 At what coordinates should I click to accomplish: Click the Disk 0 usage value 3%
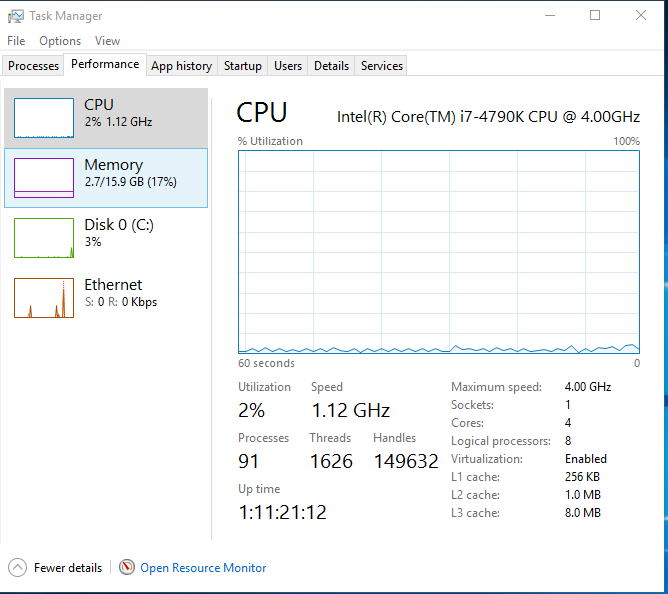pyautogui.click(x=93, y=242)
